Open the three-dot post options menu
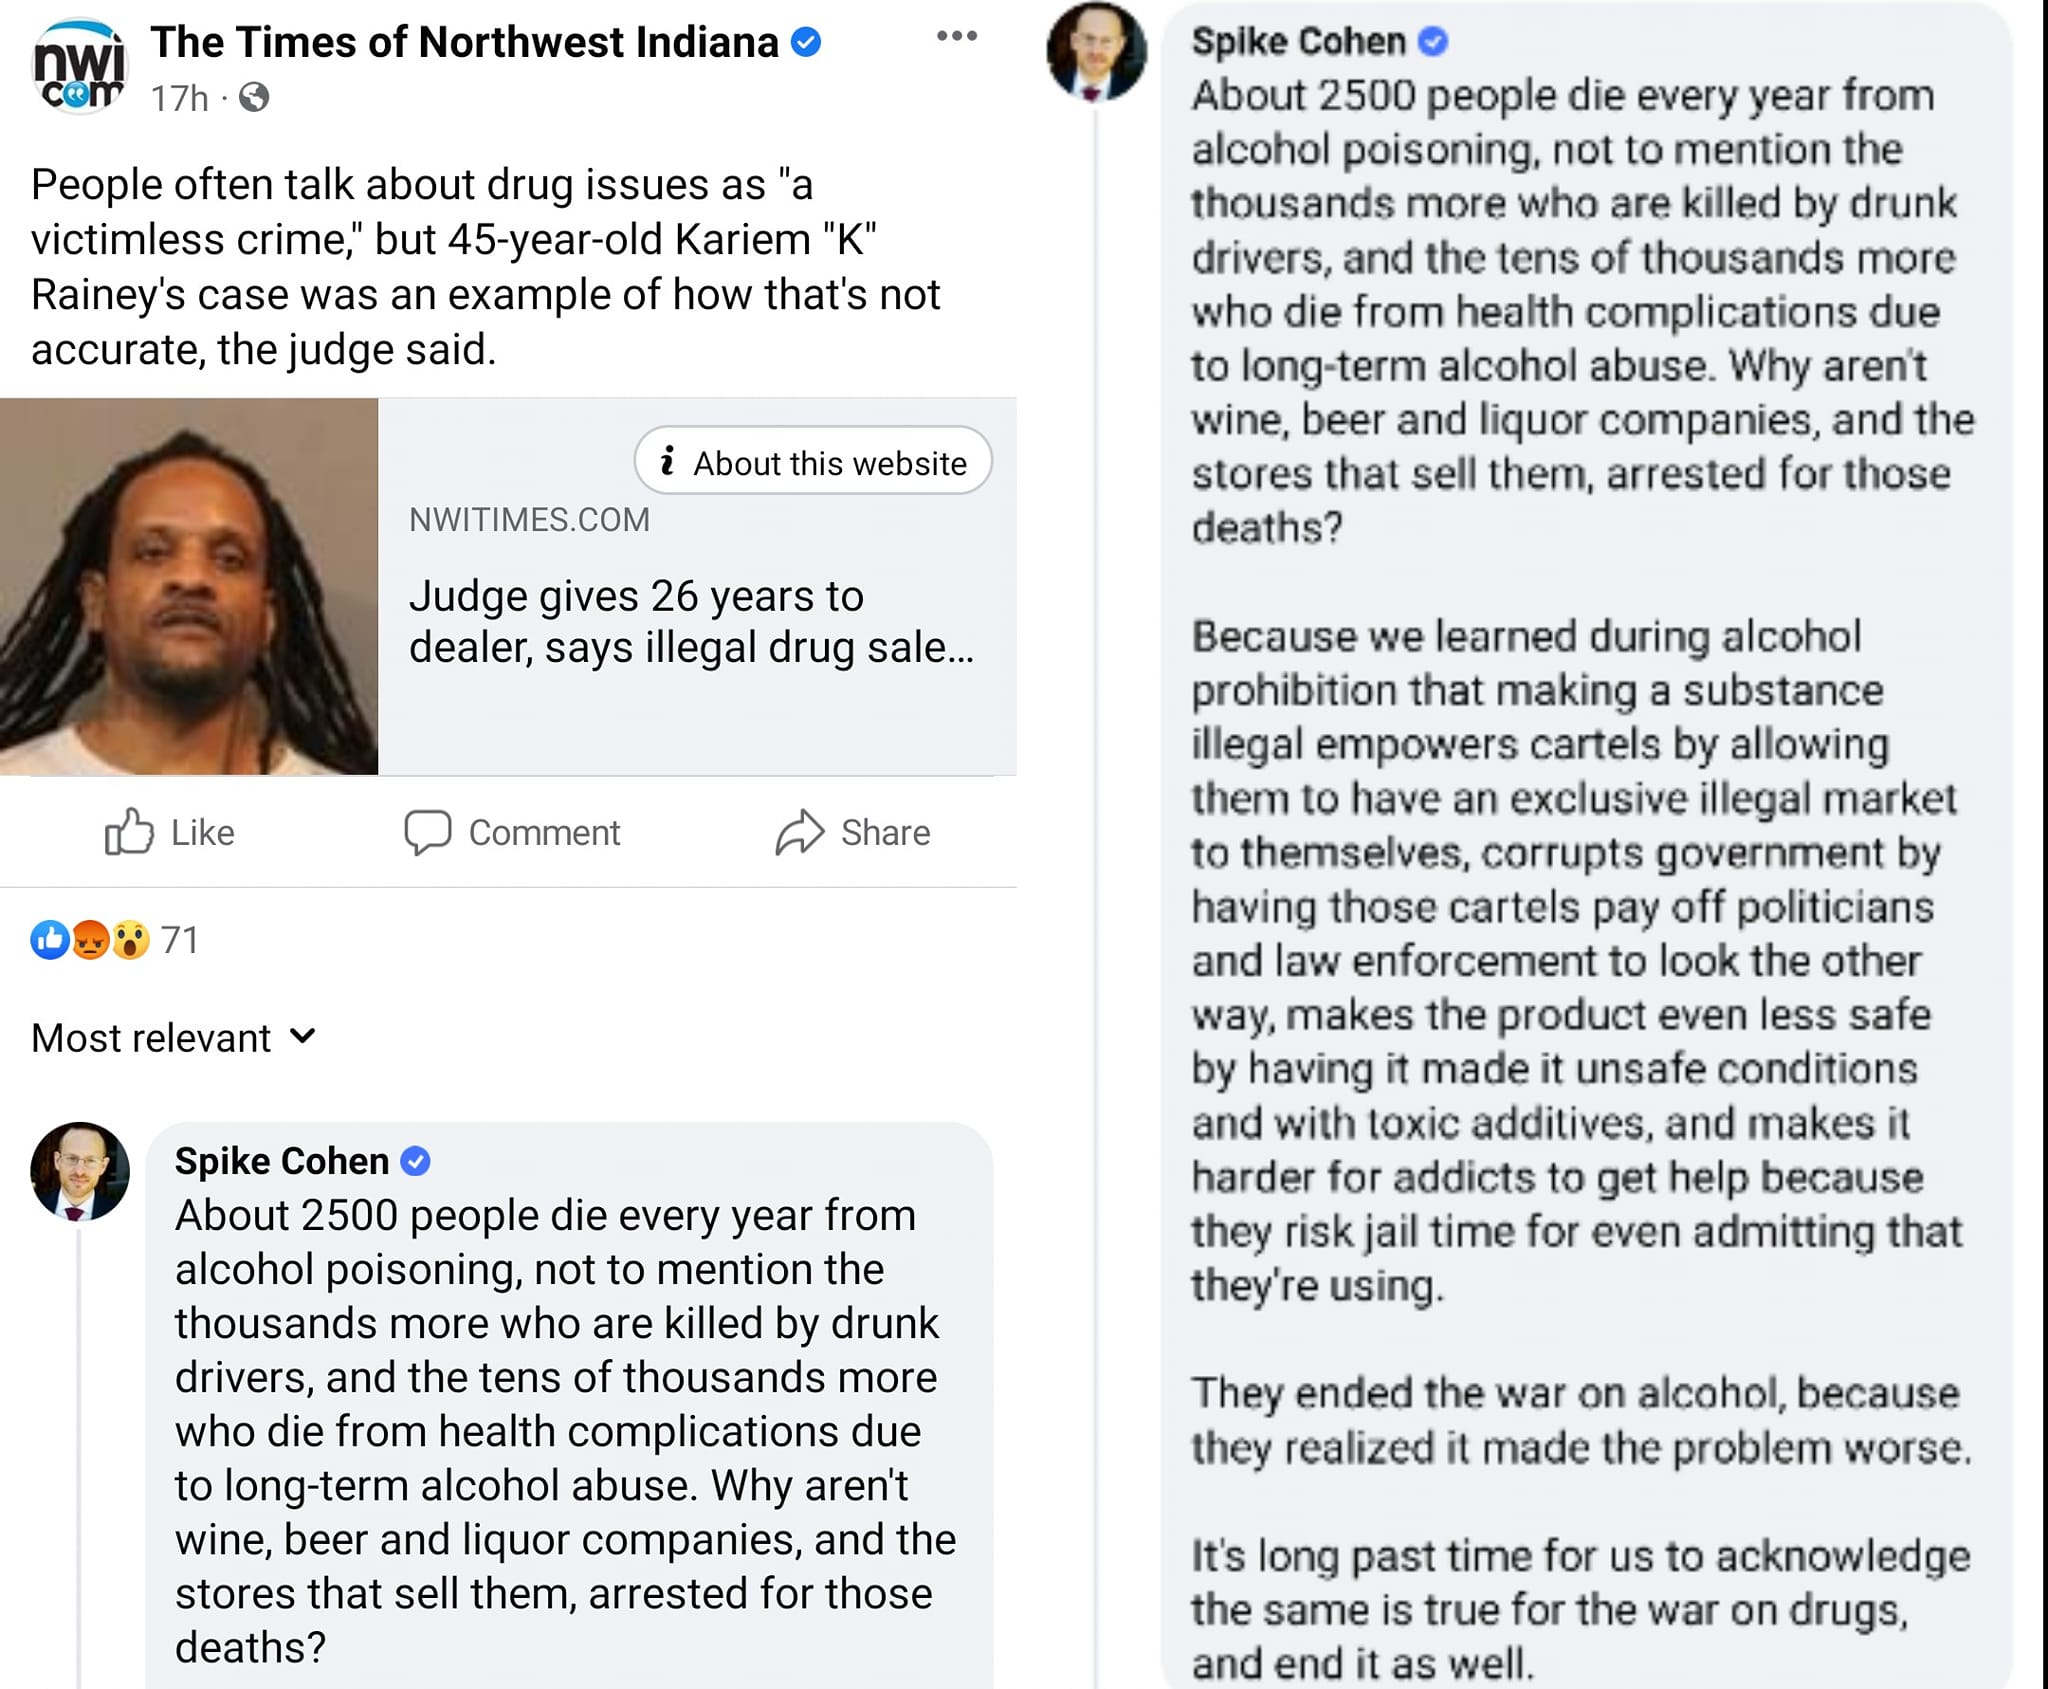 pos(956,36)
